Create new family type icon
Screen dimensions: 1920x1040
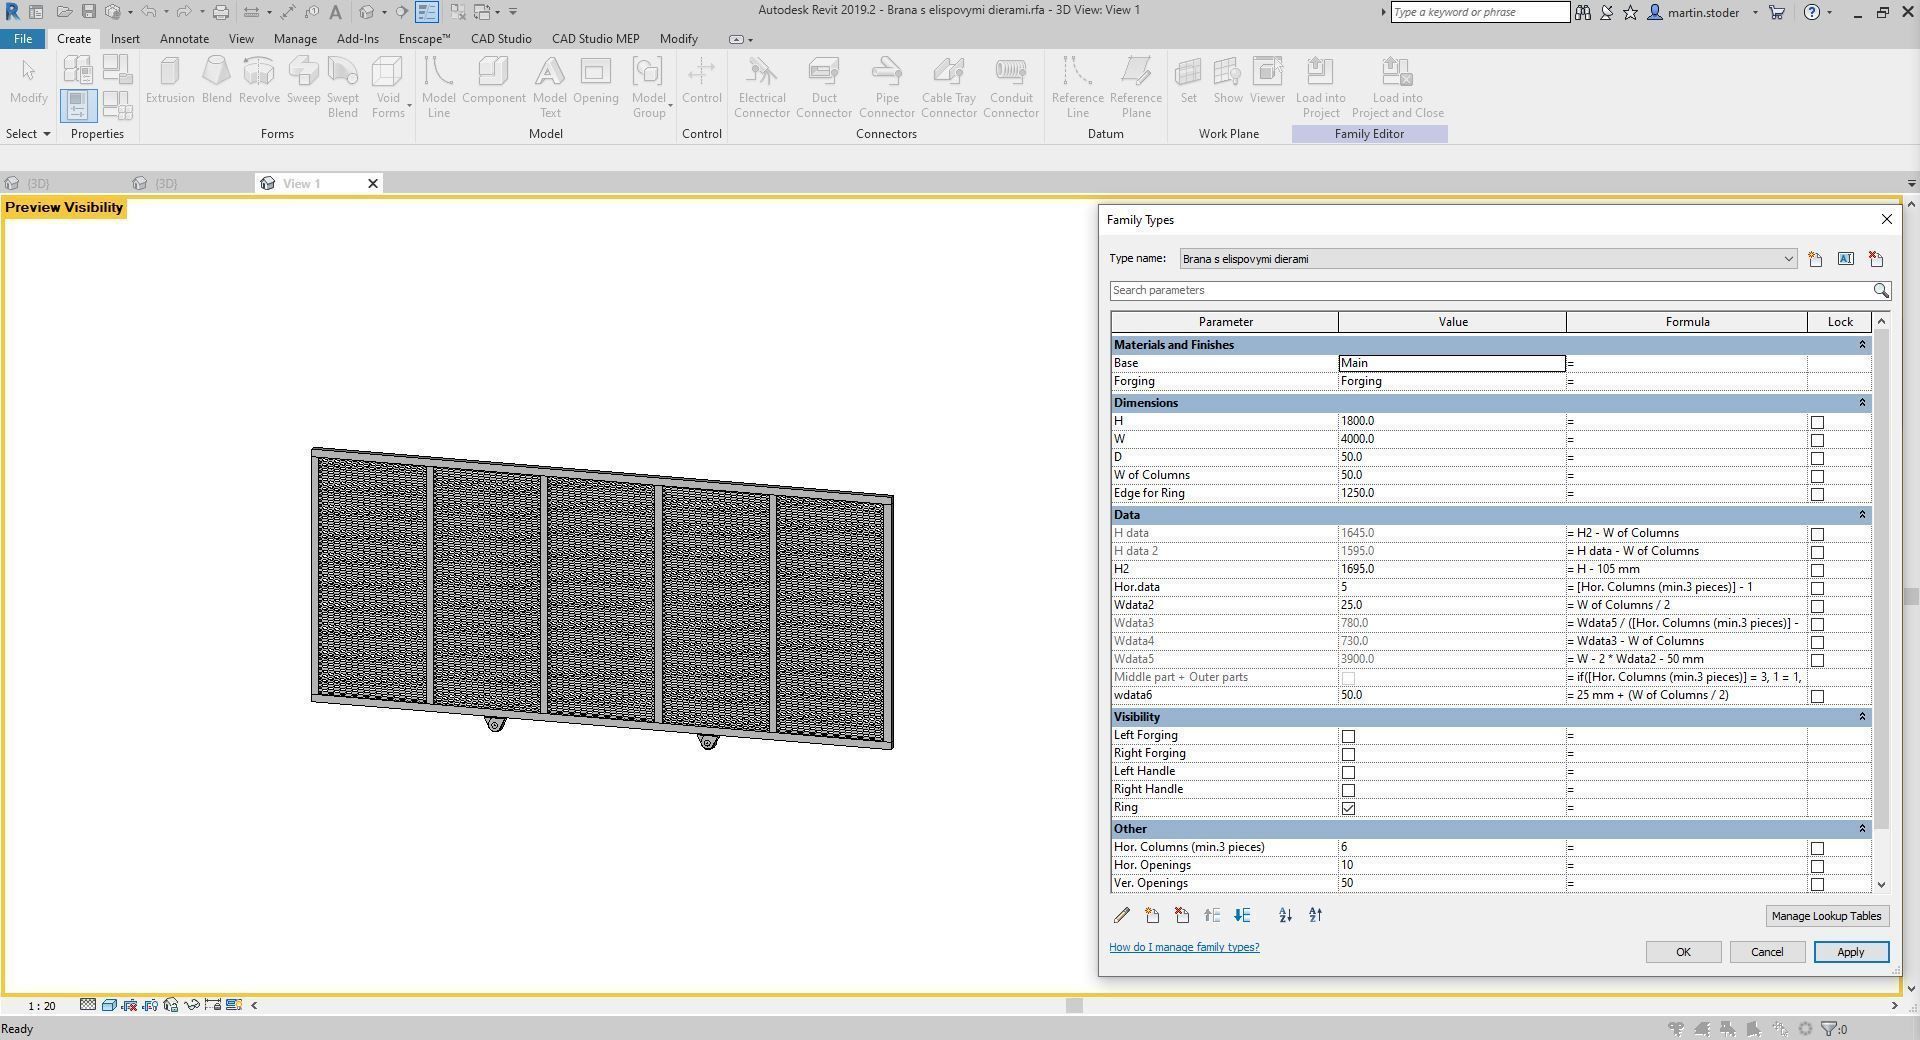[x=1816, y=259]
